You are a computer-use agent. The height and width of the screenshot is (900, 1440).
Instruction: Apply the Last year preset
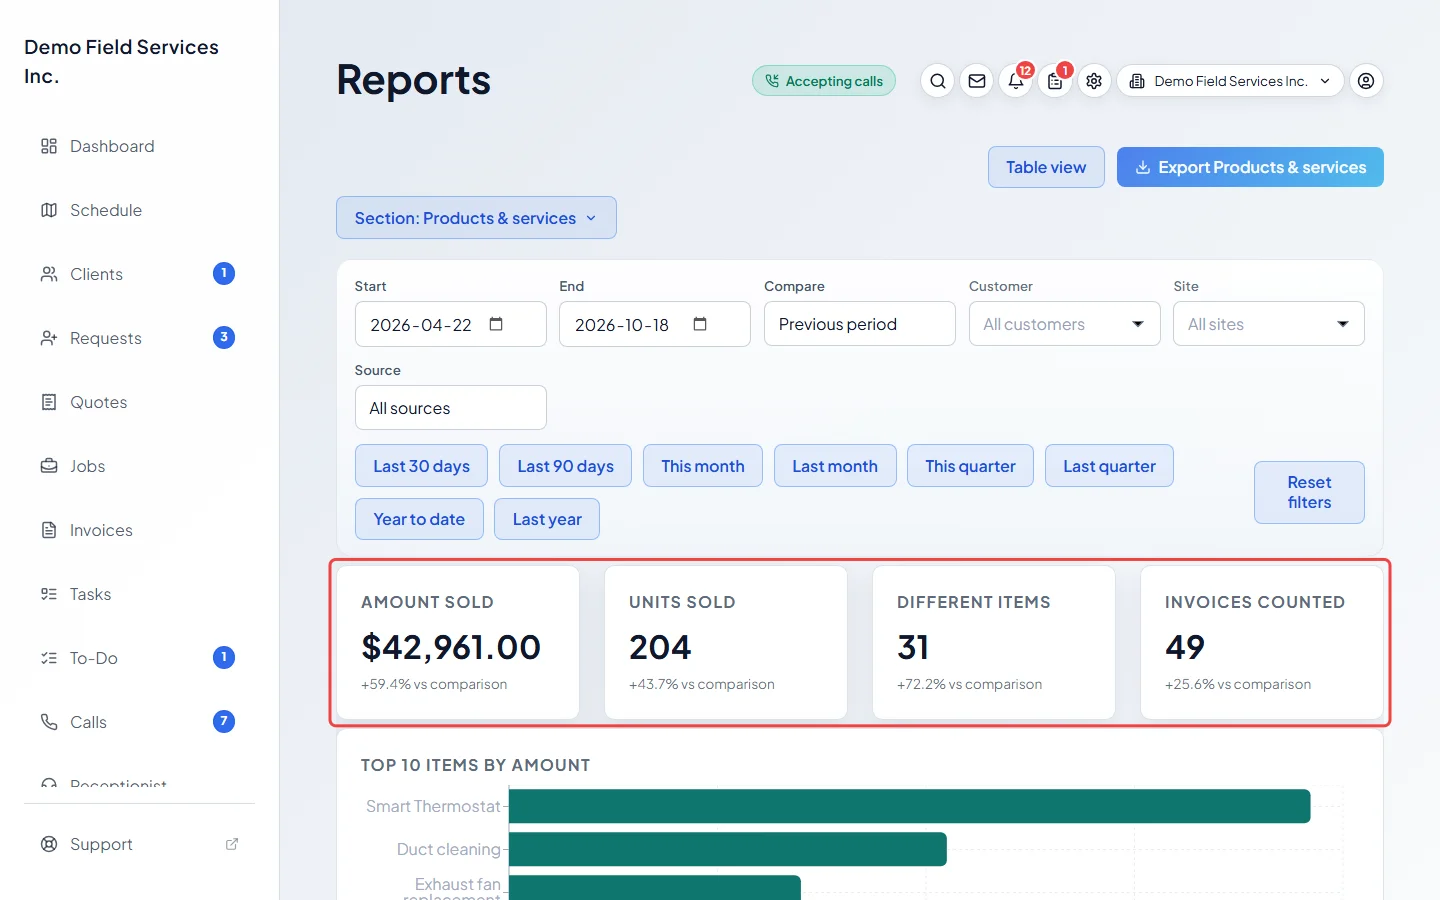coord(547,519)
